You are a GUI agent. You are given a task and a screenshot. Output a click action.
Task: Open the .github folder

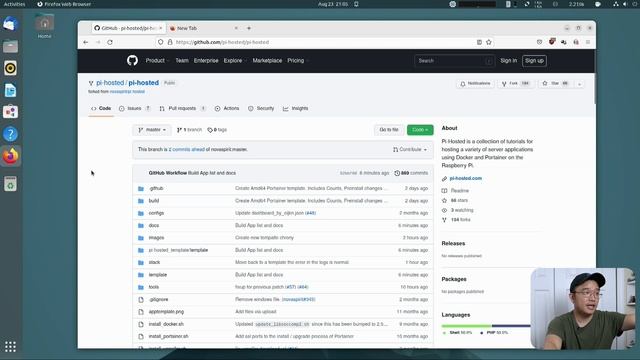click(156, 188)
